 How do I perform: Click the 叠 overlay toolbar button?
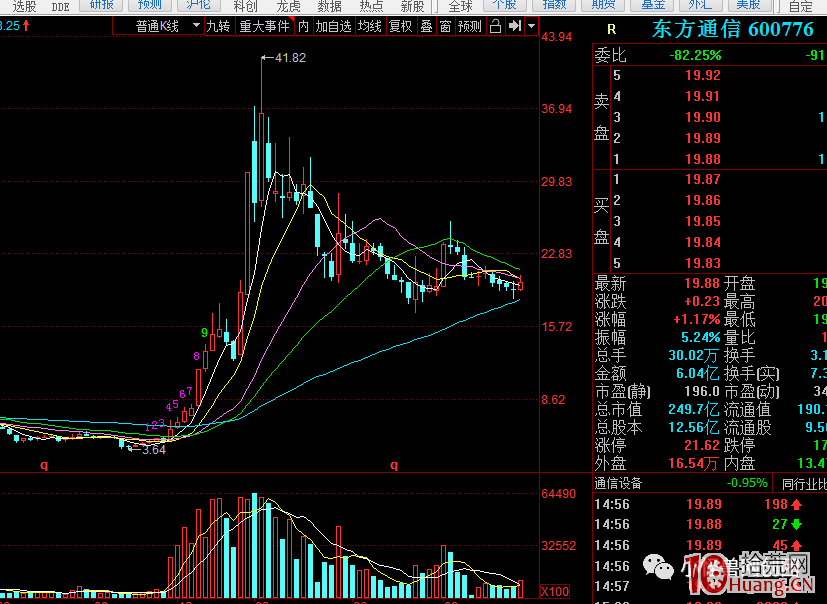tap(427, 26)
